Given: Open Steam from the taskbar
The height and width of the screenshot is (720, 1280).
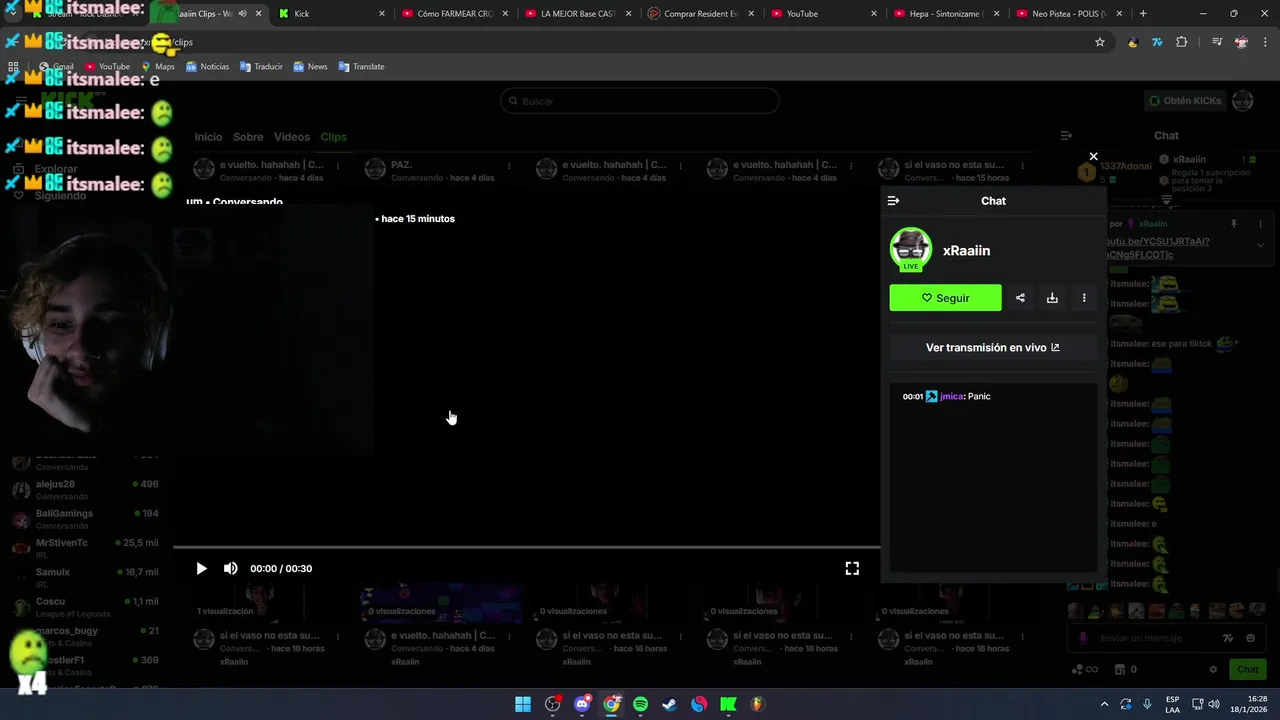Looking at the screenshot, I should [669, 704].
